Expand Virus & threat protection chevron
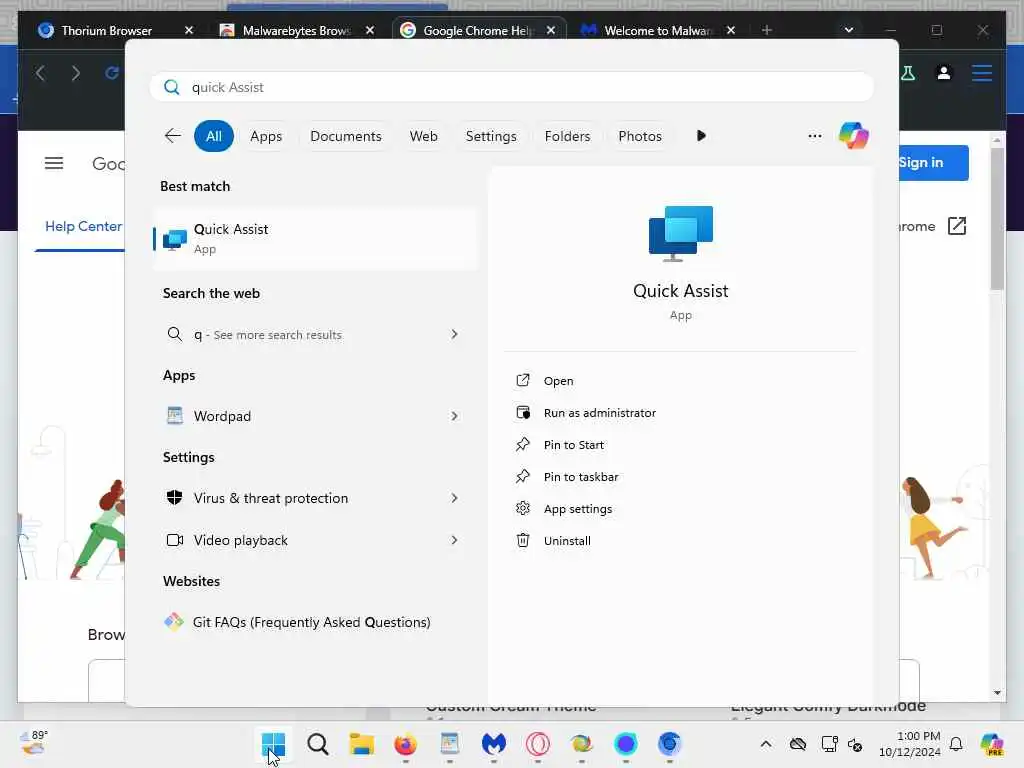This screenshot has height=768, width=1024. coord(454,498)
